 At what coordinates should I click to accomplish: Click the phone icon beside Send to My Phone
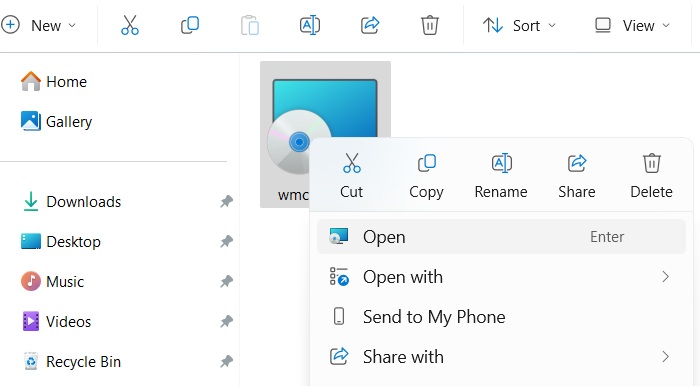pyautogui.click(x=339, y=316)
